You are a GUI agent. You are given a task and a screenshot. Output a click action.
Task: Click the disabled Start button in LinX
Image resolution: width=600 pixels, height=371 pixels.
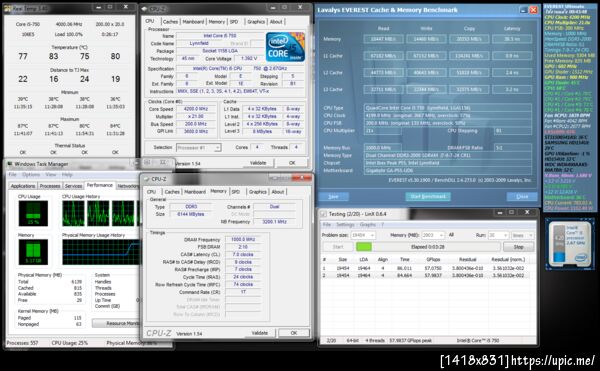click(x=338, y=247)
